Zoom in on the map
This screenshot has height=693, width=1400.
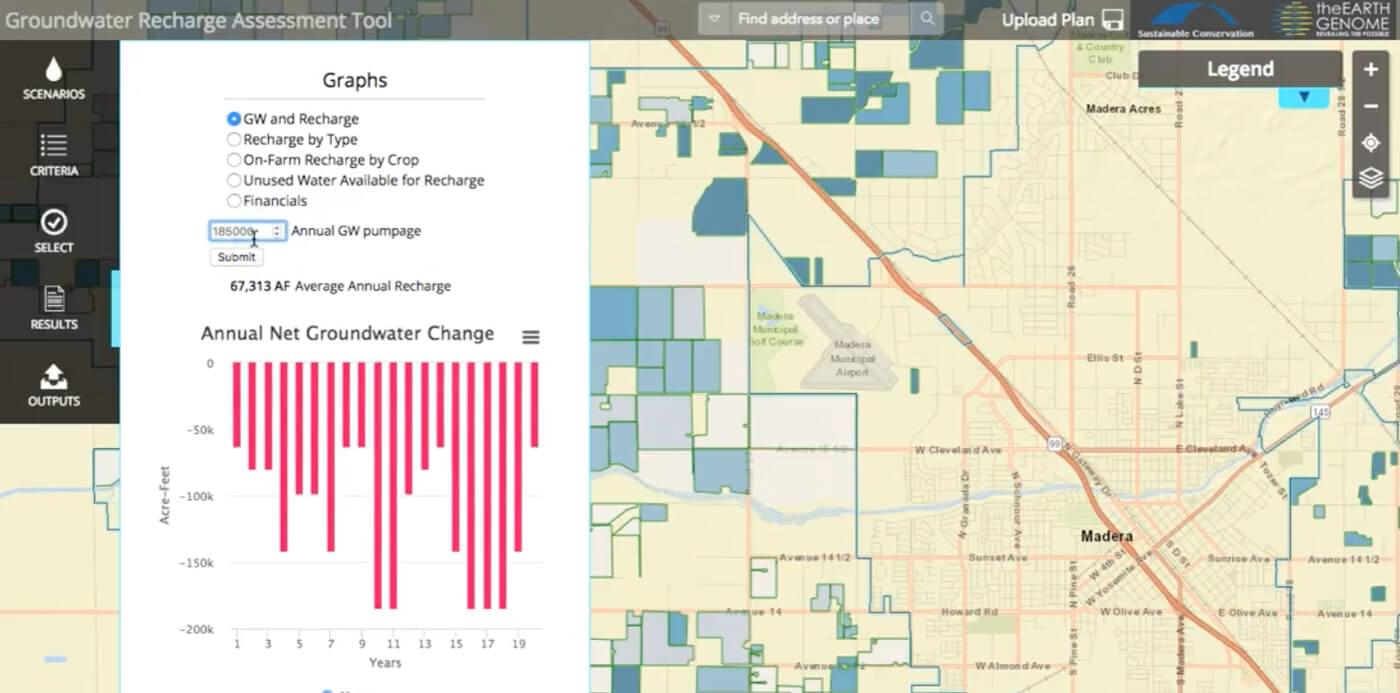(x=1371, y=69)
